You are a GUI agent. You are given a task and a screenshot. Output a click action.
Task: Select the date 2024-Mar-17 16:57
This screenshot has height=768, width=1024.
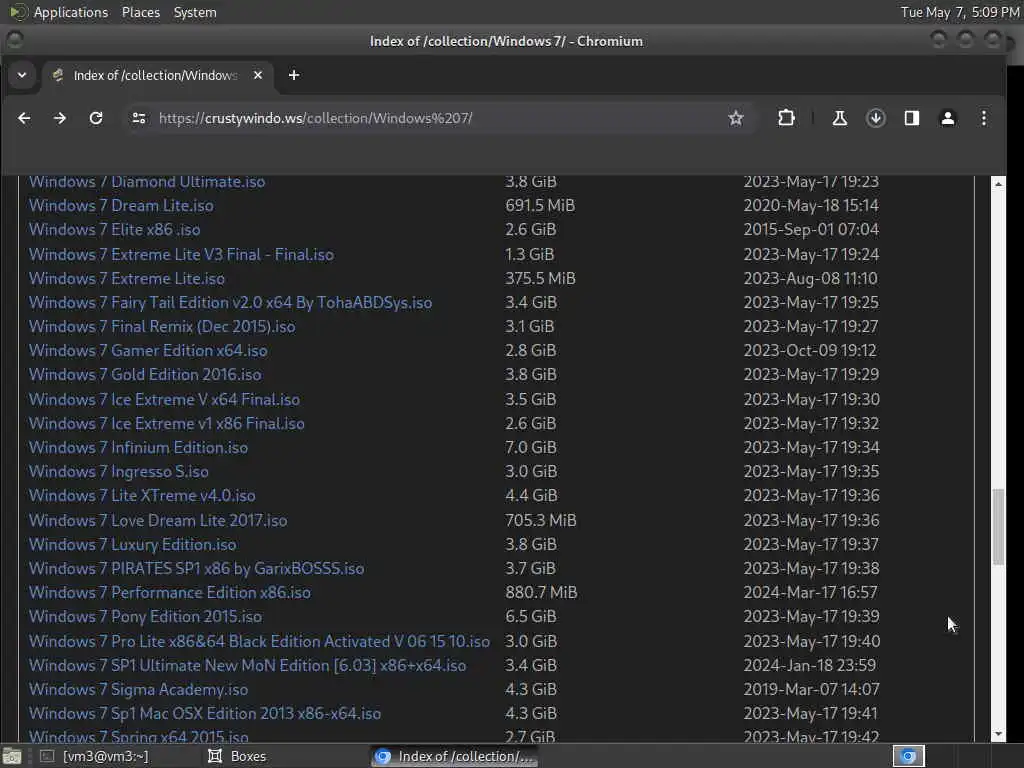pyautogui.click(x=810, y=593)
